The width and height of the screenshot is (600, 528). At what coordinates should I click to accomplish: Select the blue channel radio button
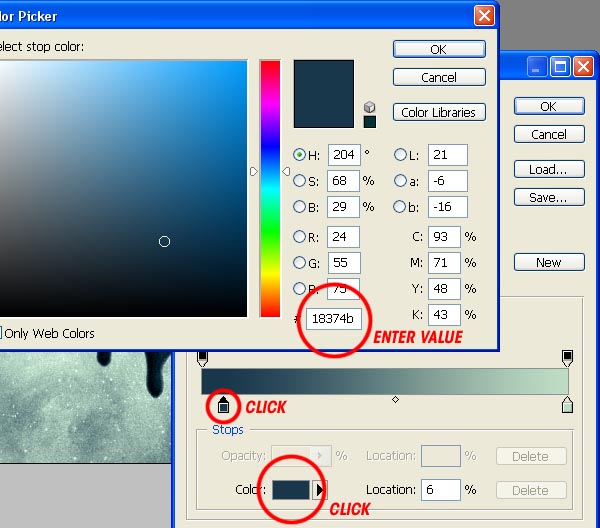point(299,288)
